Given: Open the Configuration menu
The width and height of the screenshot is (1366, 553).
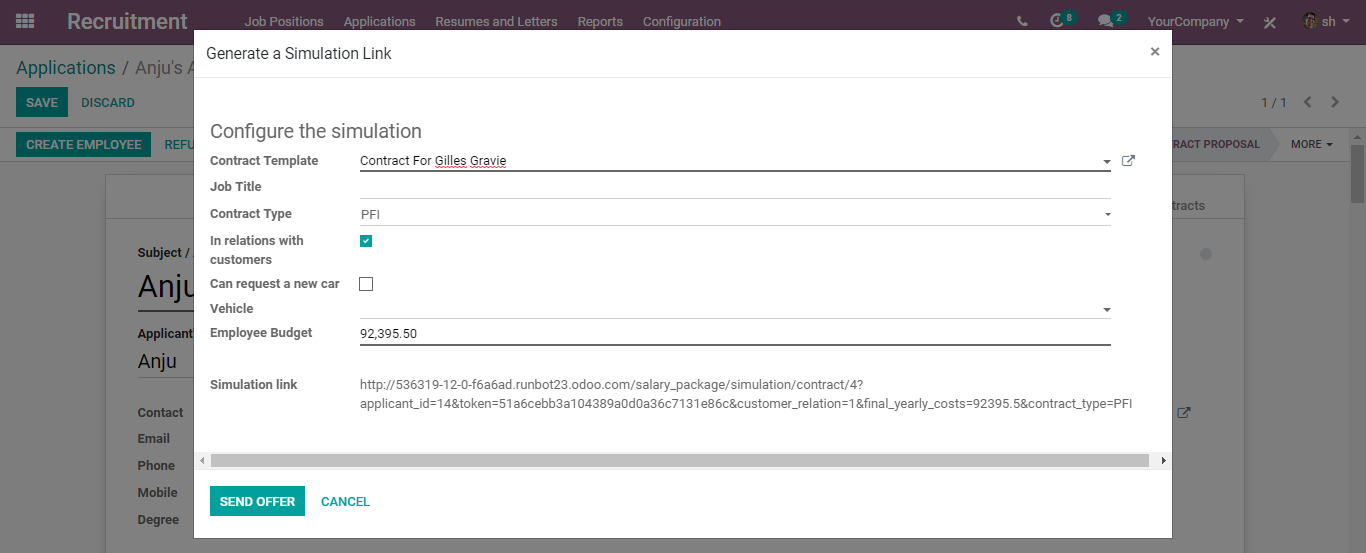Looking at the screenshot, I should (682, 21).
